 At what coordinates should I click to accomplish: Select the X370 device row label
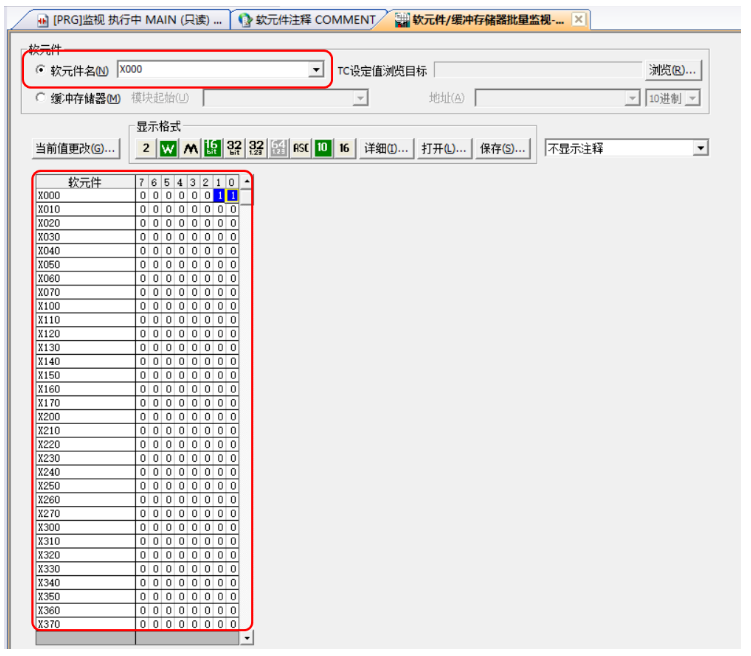(86, 624)
